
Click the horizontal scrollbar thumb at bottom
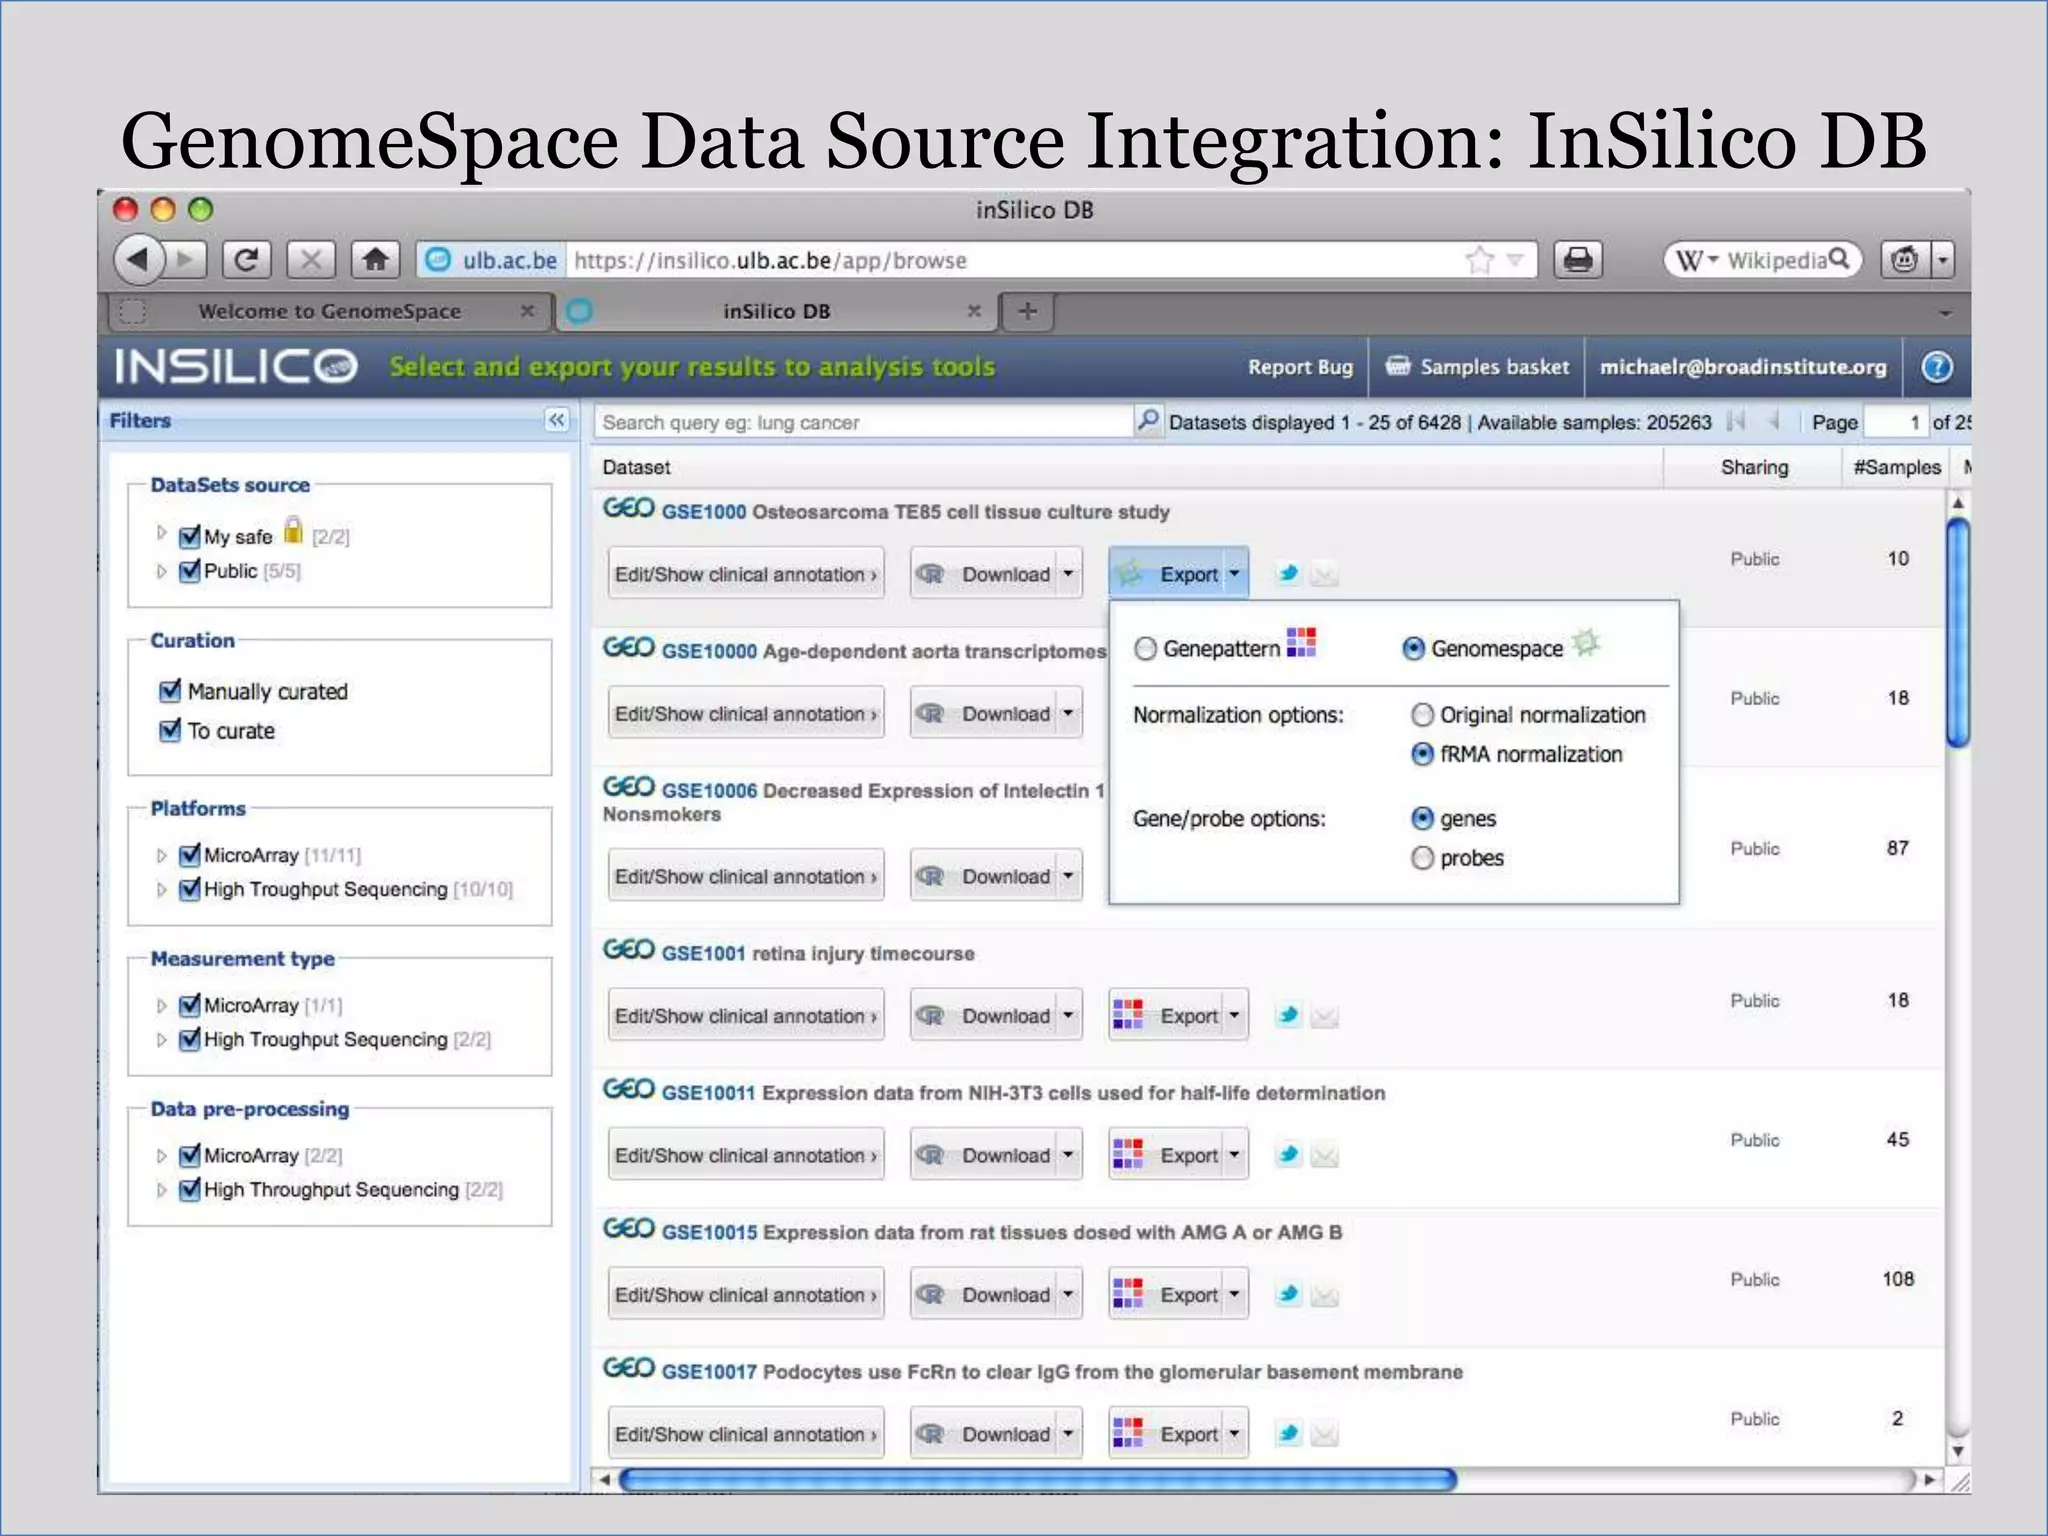tap(1037, 1479)
